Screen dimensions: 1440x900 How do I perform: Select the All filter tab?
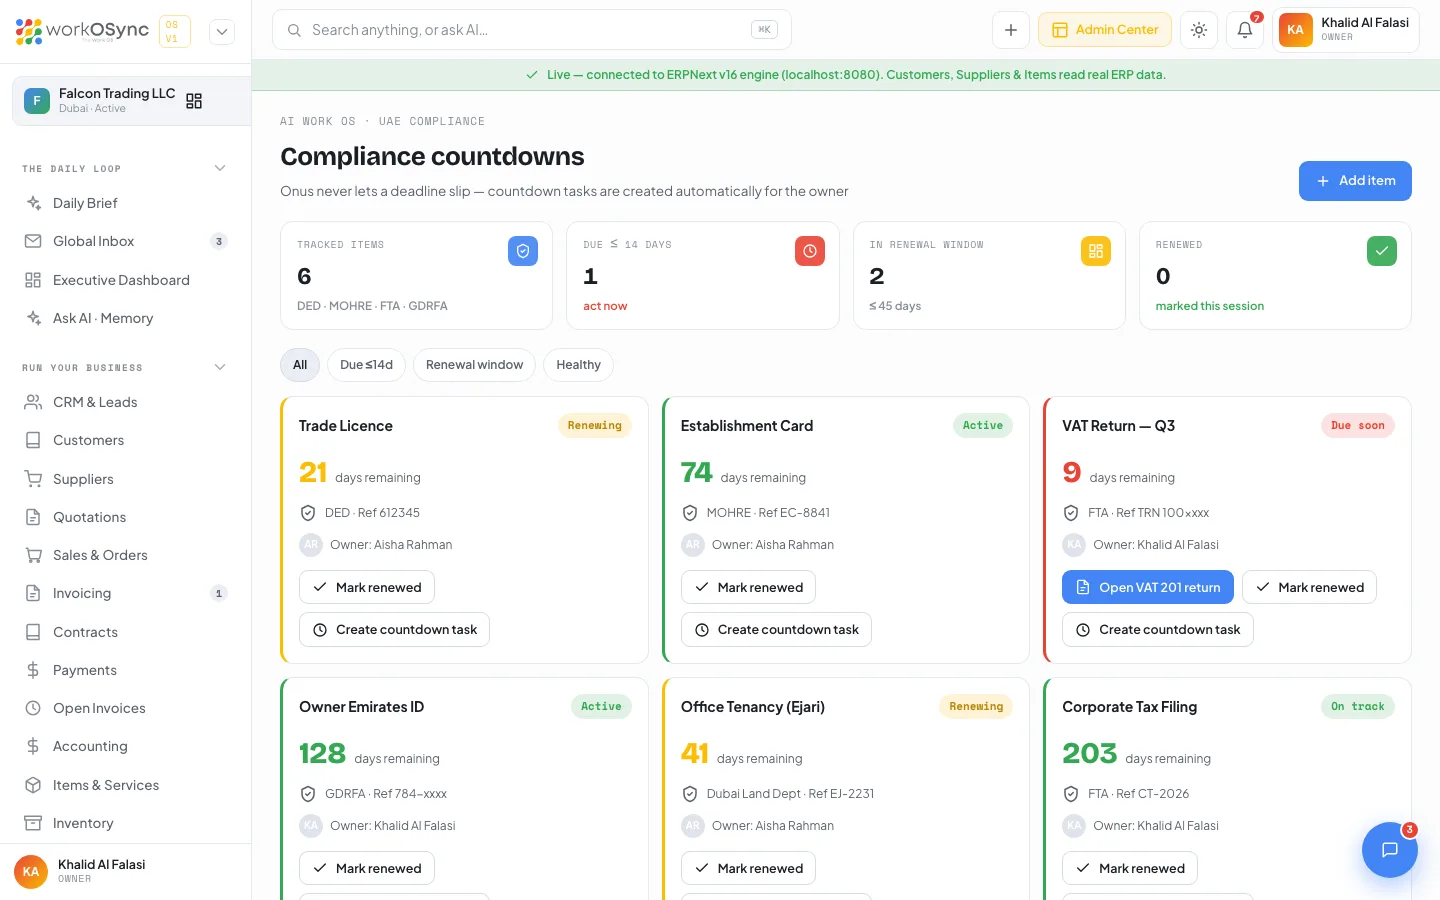300,365
